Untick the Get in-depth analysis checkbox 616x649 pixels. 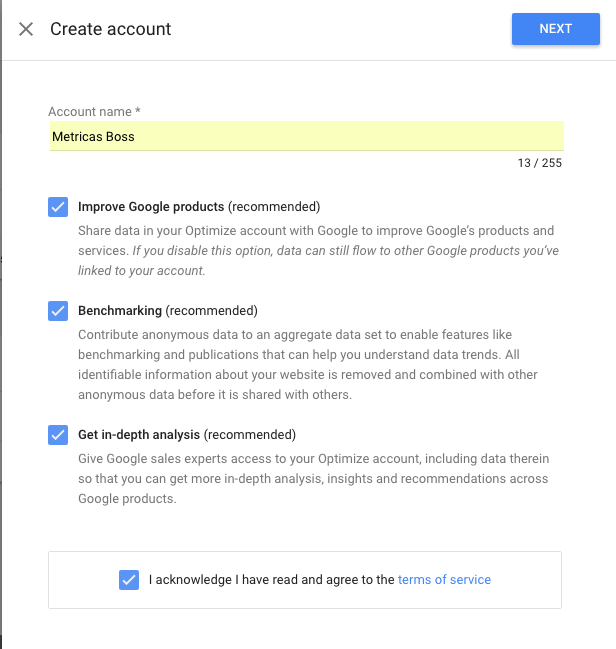click(x=58, y=435)
